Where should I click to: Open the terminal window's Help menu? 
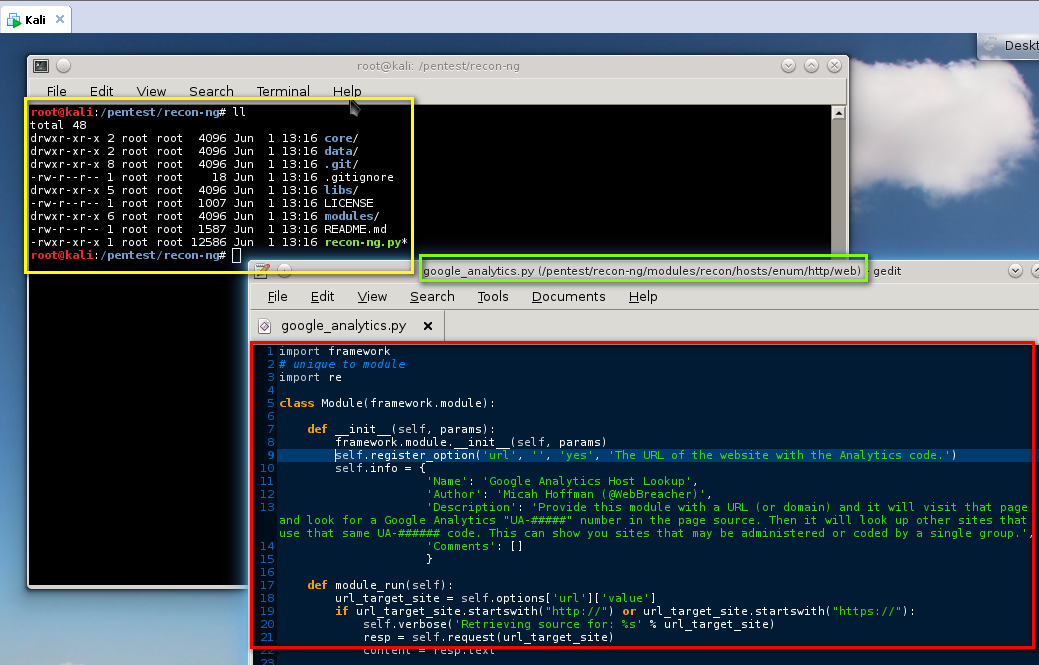coord(347,91)
